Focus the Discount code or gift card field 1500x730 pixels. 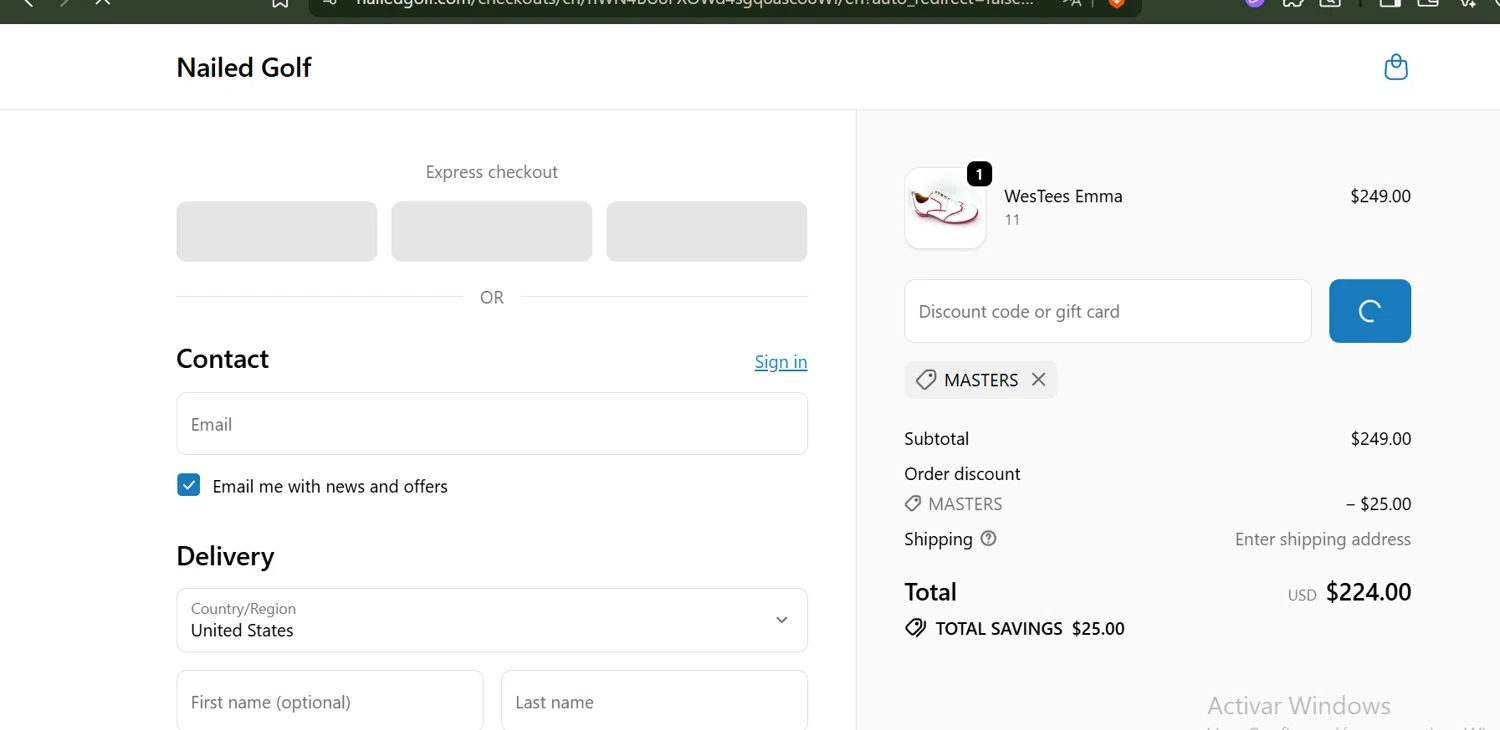click(x=1108, y=311)
